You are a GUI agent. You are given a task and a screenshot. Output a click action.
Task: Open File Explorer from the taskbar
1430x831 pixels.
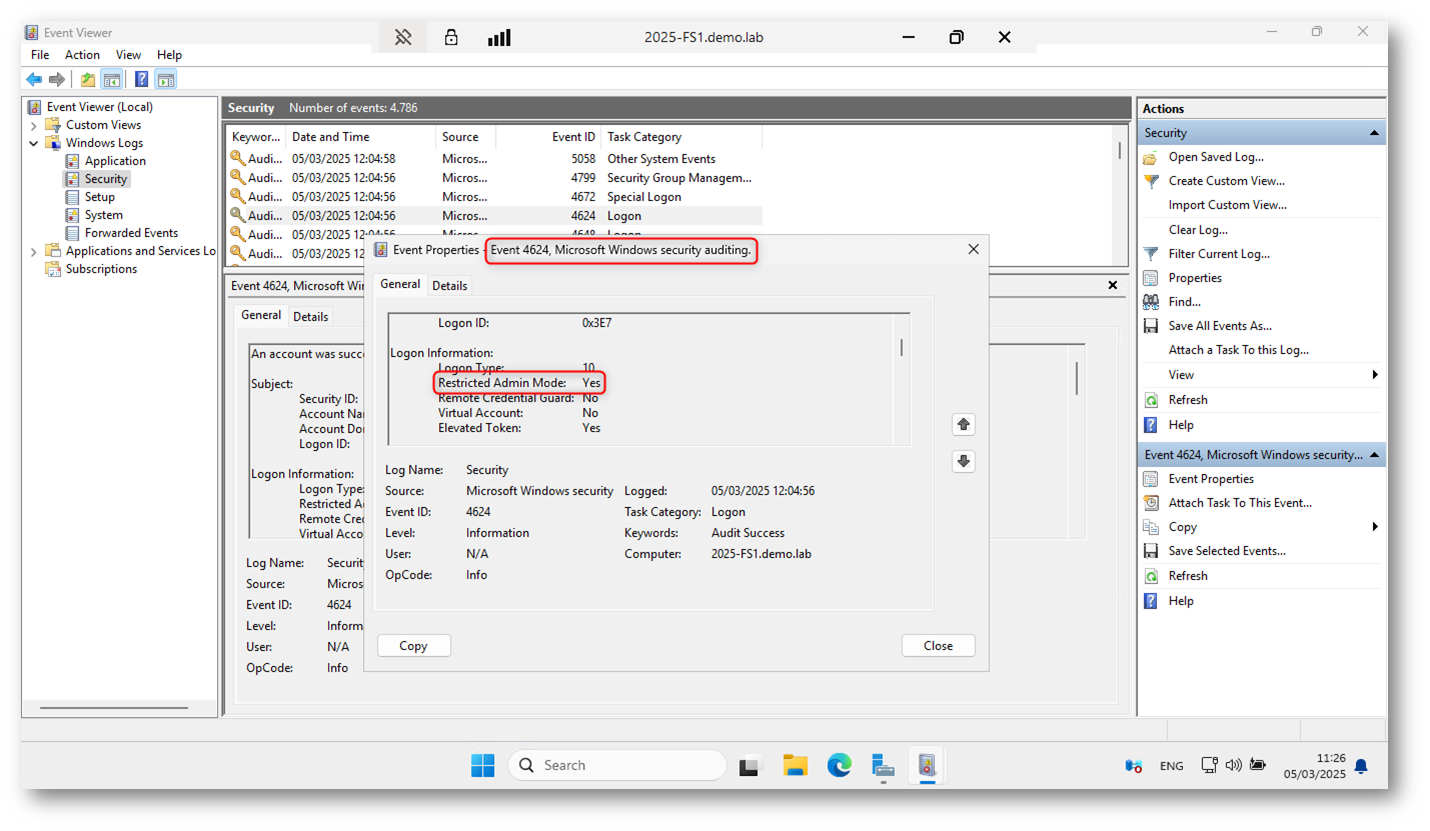pyautogui.click(x=795, y=766)
